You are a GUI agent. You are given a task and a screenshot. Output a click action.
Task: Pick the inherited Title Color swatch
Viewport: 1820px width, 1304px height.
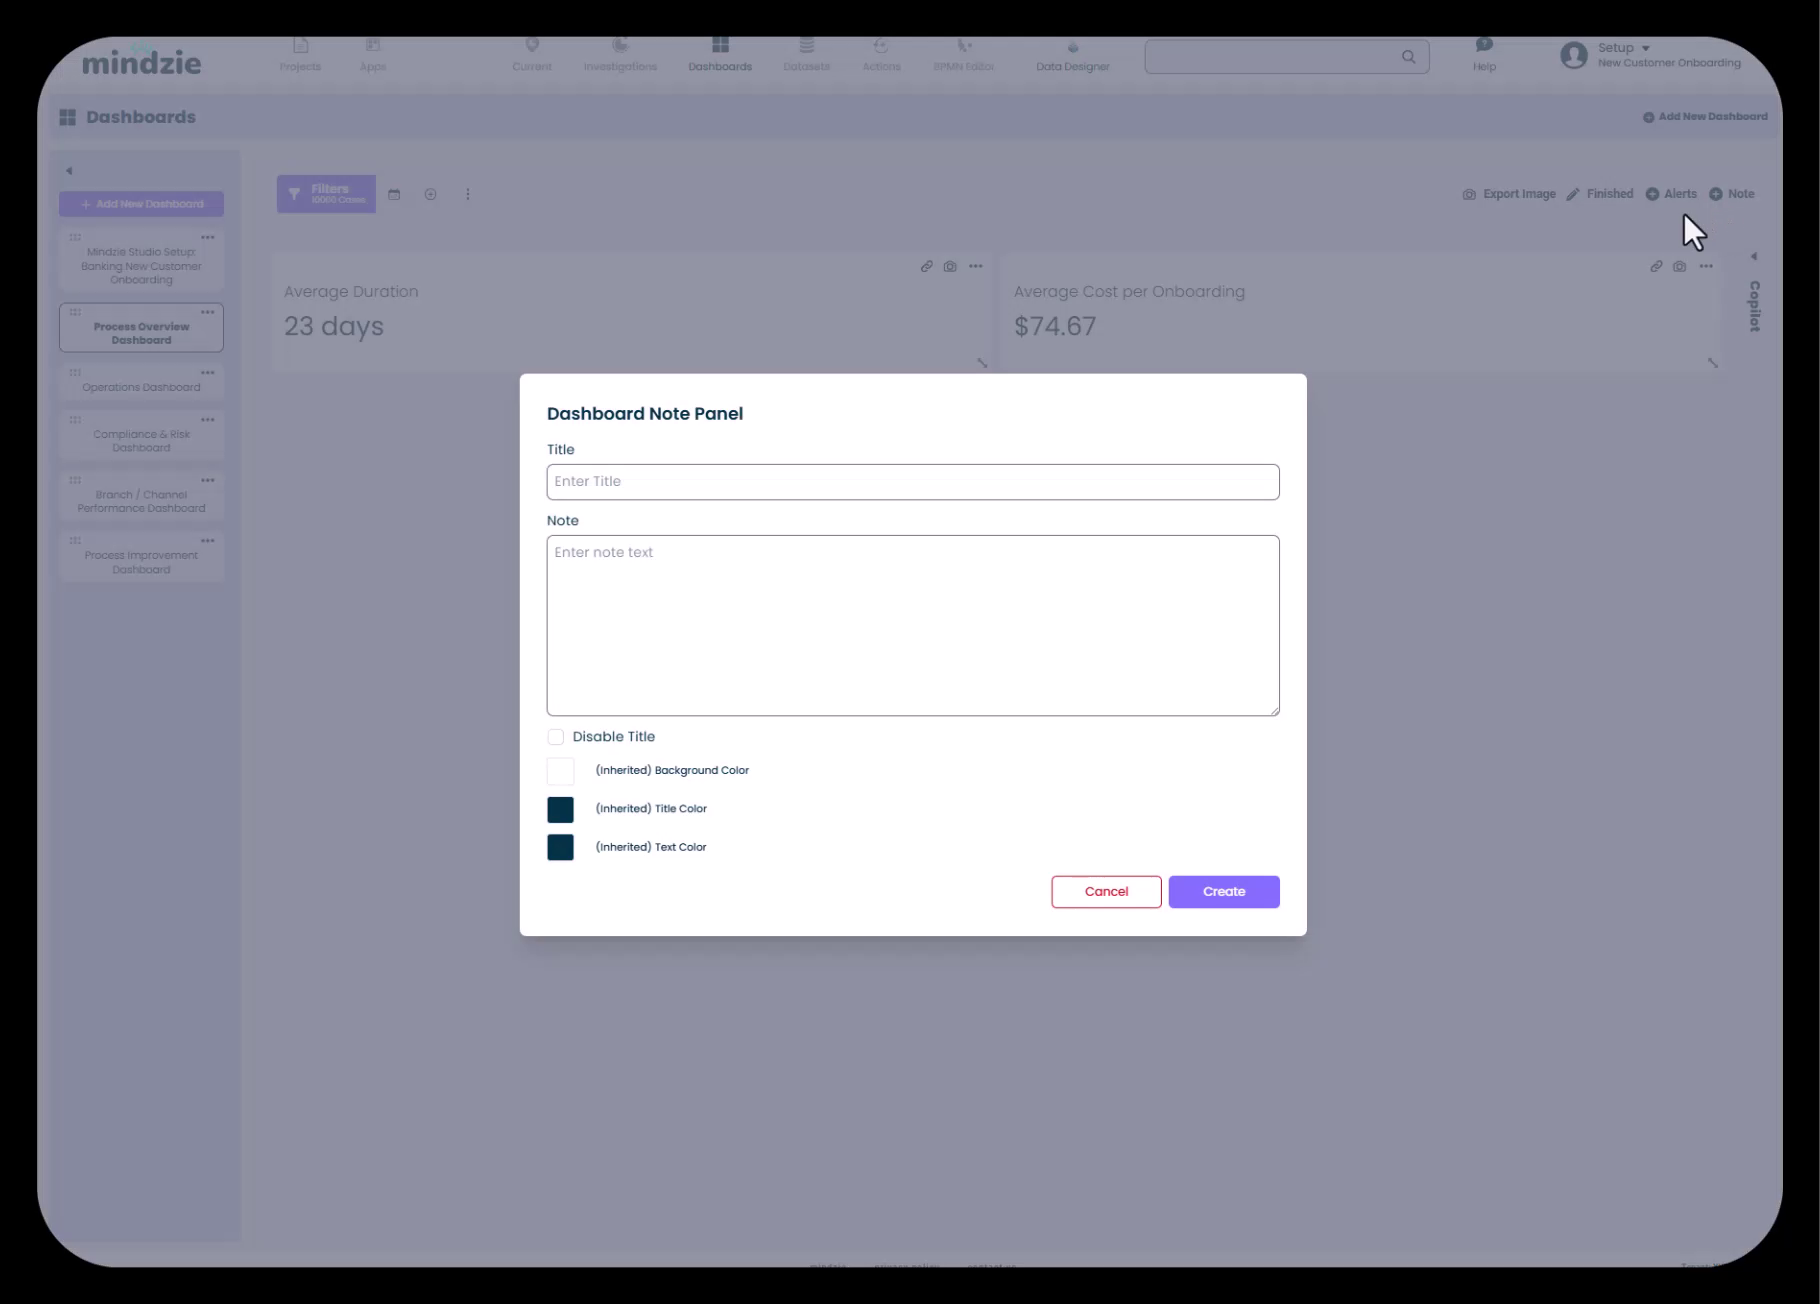coord(560,809)
